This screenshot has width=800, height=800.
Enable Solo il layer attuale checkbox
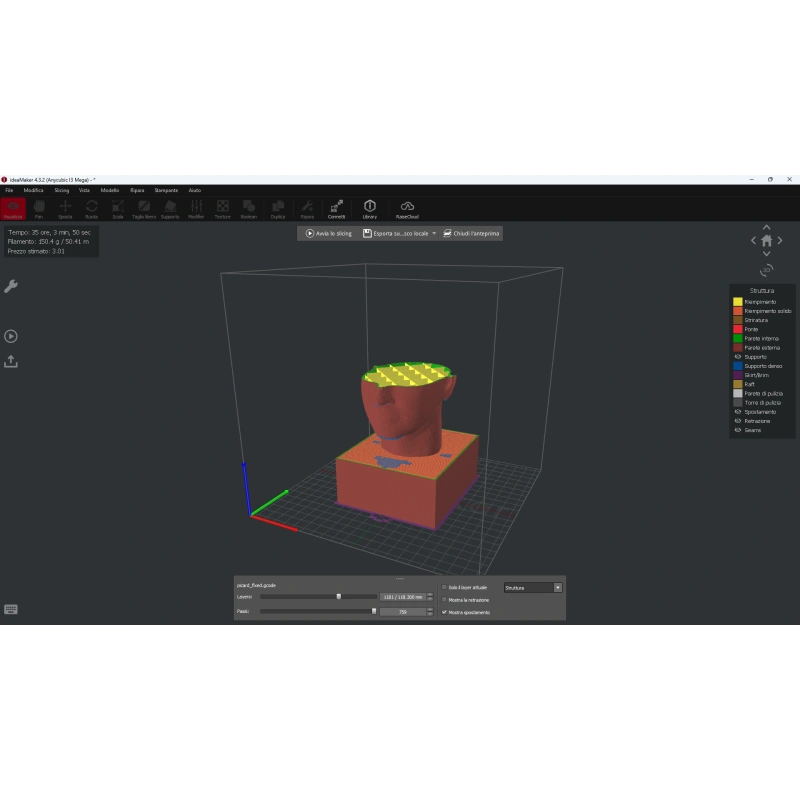coord(444,587)
